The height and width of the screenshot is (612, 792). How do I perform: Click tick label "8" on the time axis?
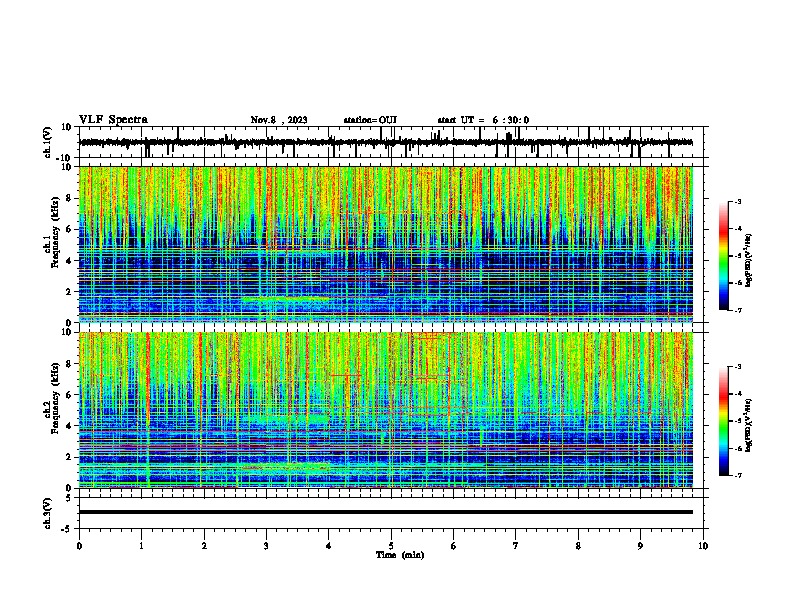[578, 546]
